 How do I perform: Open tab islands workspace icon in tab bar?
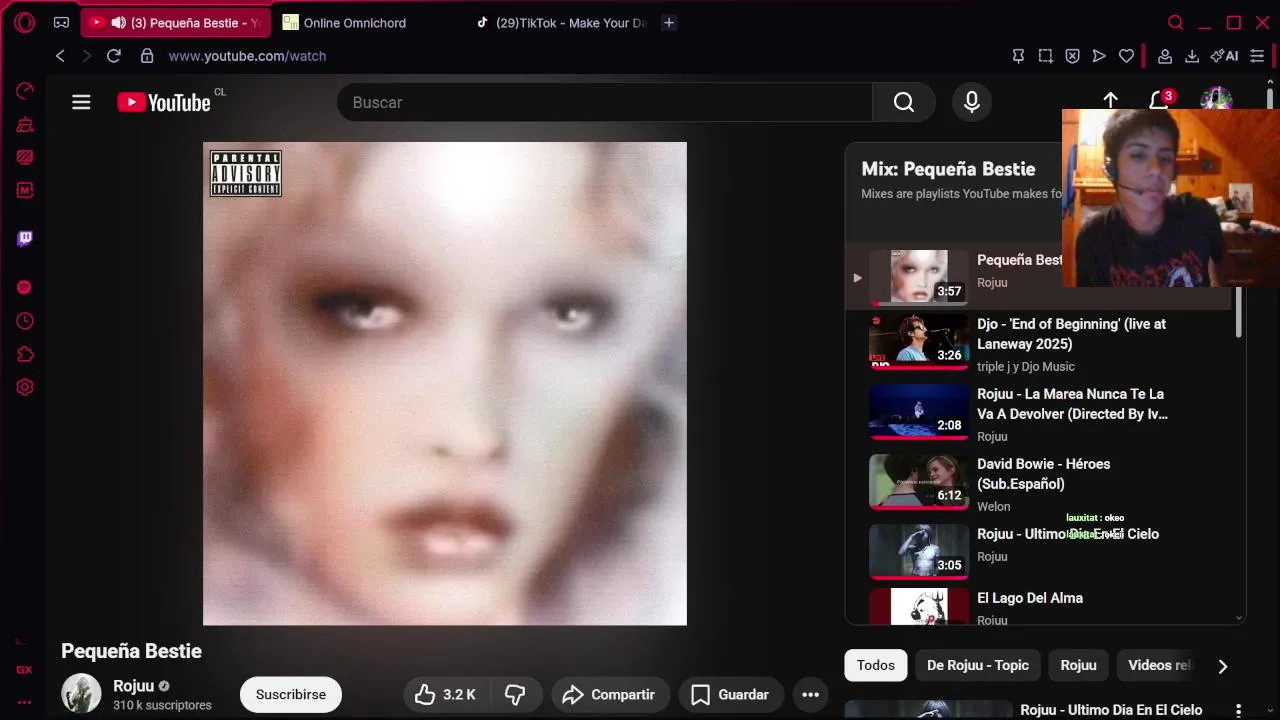pyautogui.click(x=61, y=22)
